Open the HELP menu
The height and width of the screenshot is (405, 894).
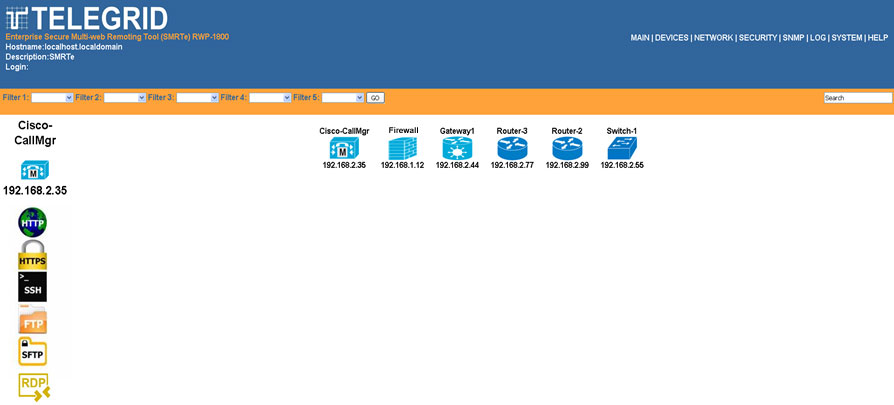pos(878,38)
